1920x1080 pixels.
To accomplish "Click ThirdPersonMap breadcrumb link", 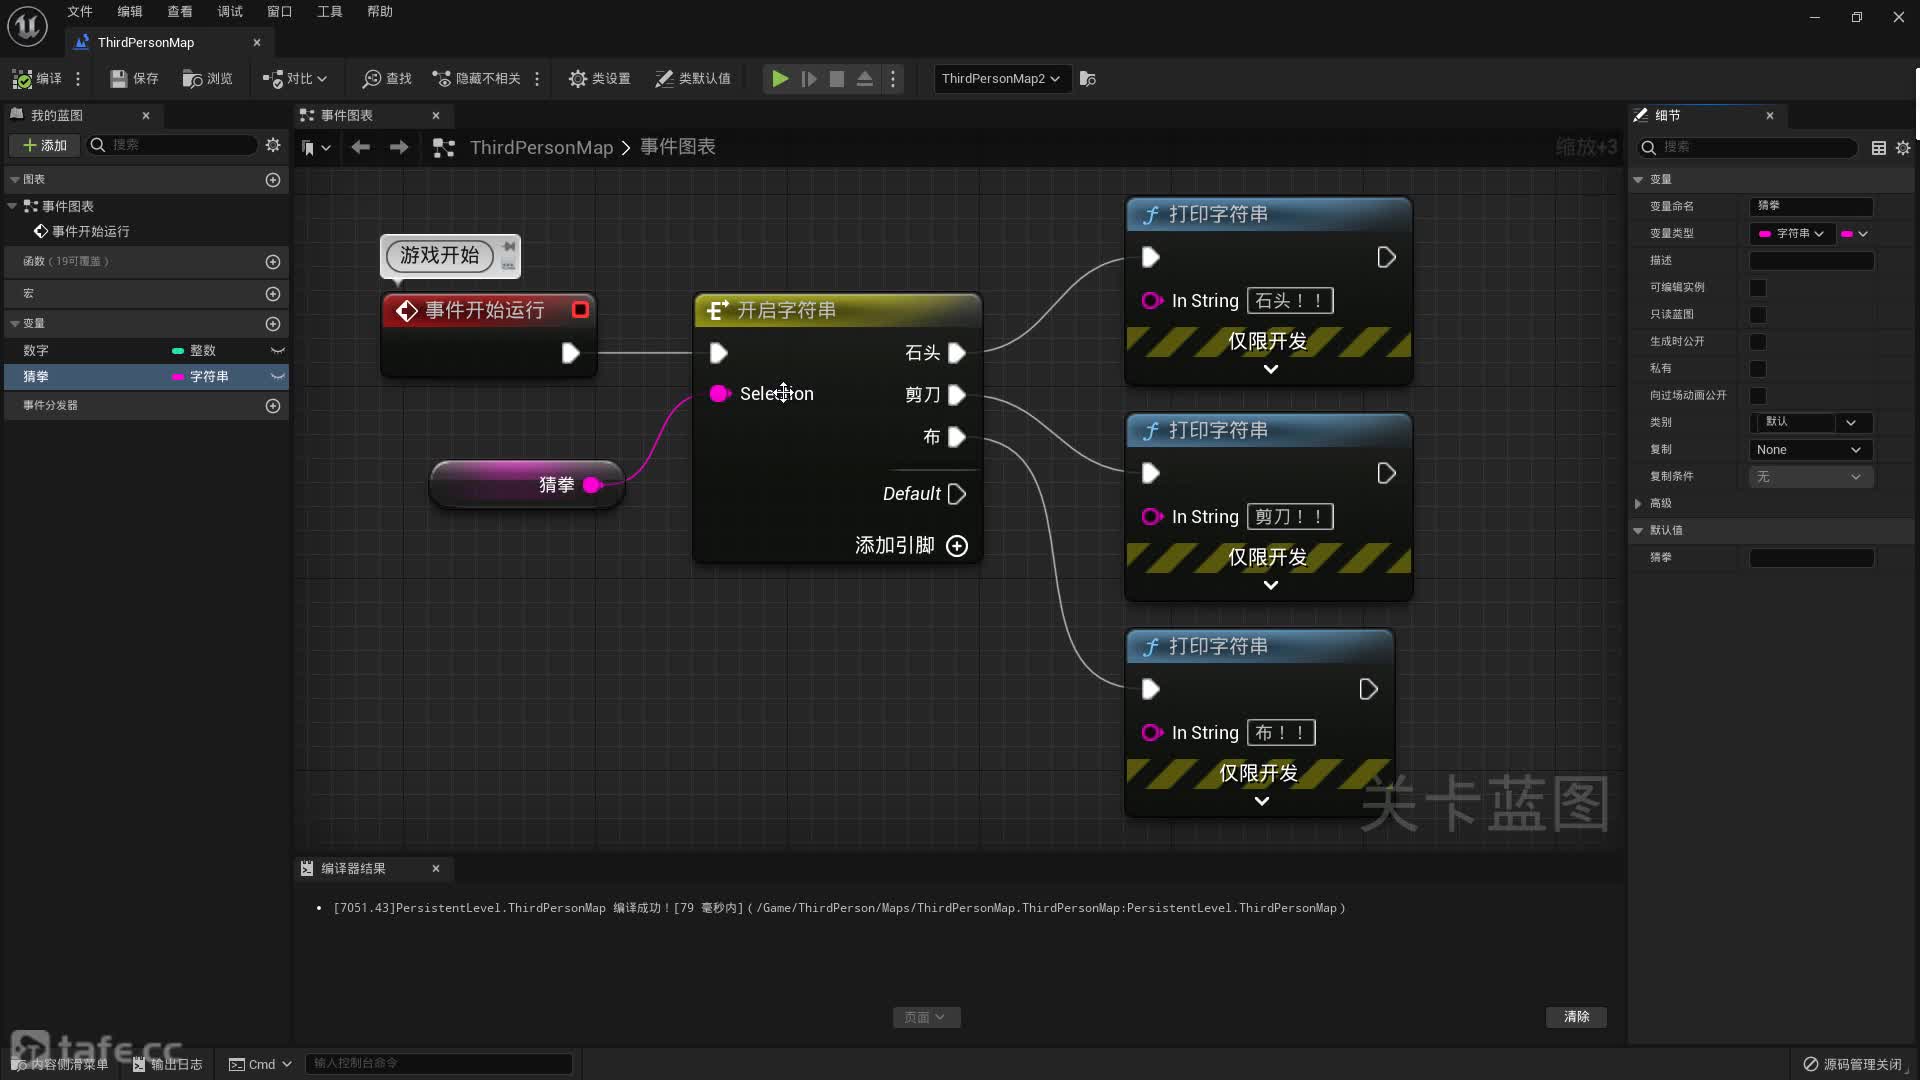I will pos(541,147).
